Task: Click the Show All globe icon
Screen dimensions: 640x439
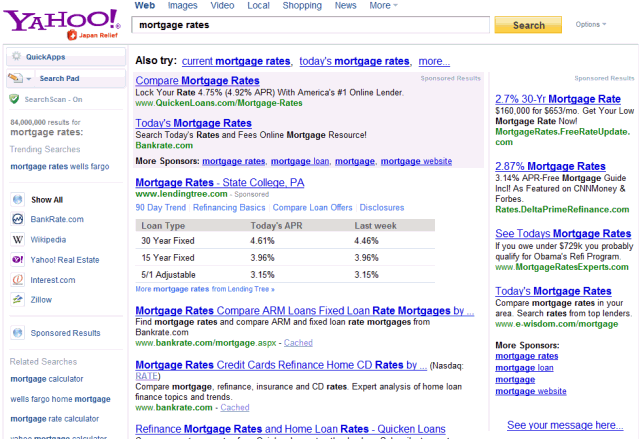Action: (18, 200)
